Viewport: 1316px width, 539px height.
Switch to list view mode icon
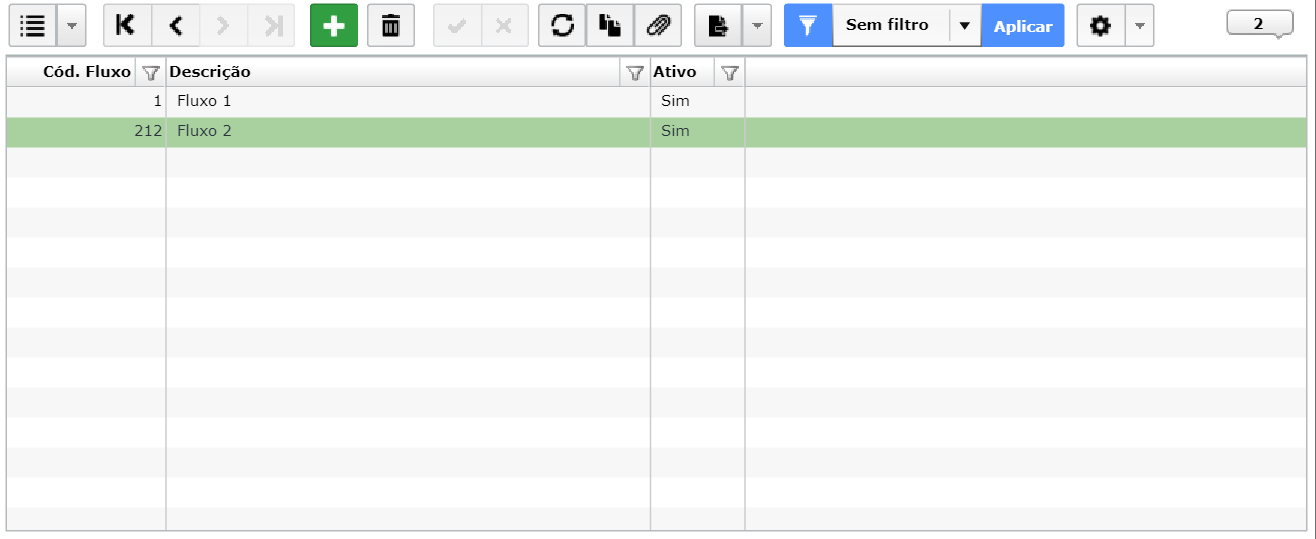(33, 26)
